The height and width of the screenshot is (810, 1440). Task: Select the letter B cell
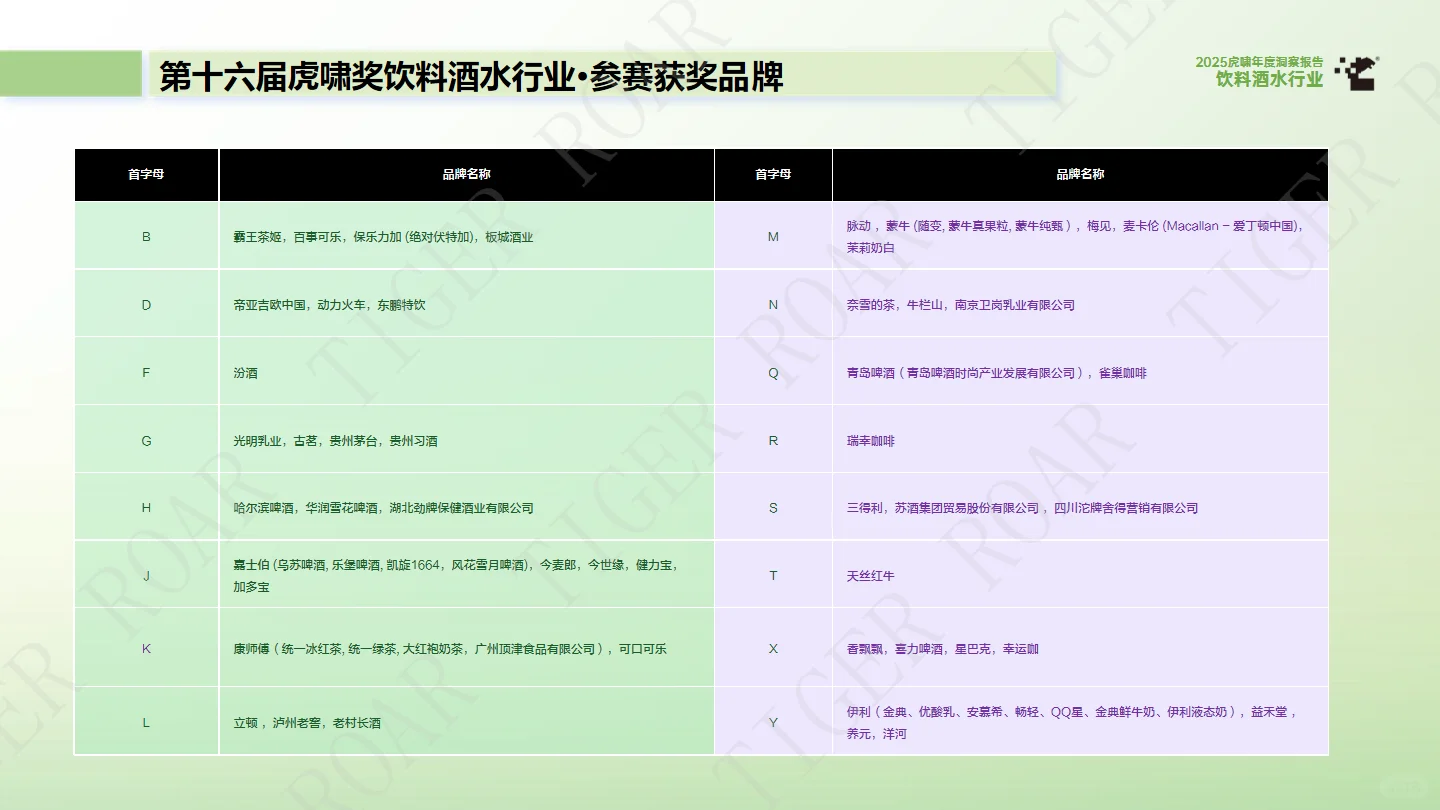tap(146, 236)
